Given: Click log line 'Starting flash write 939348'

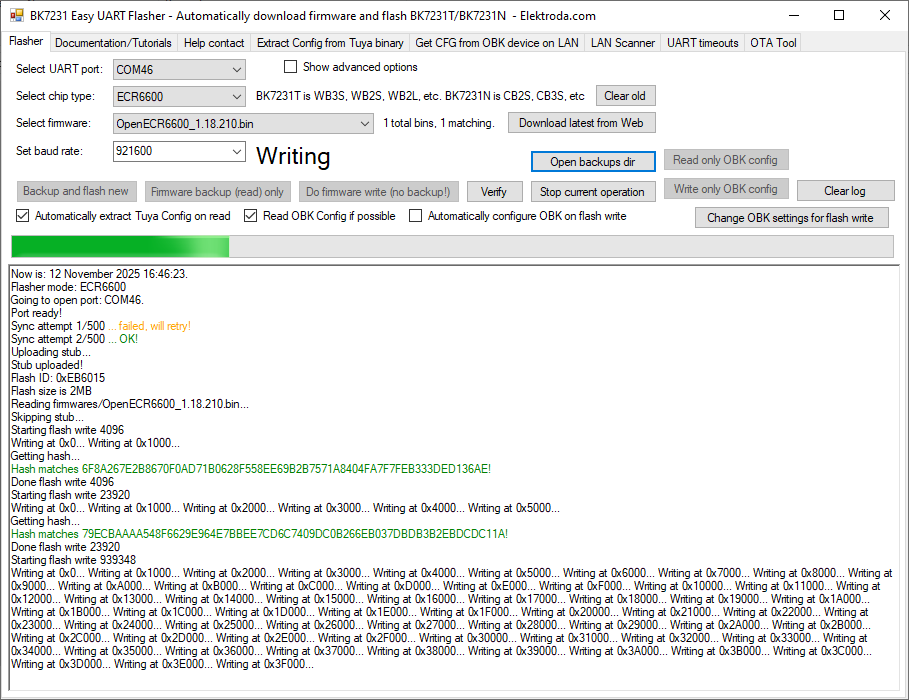Looking at the screenshot, I should click(74, 560).
